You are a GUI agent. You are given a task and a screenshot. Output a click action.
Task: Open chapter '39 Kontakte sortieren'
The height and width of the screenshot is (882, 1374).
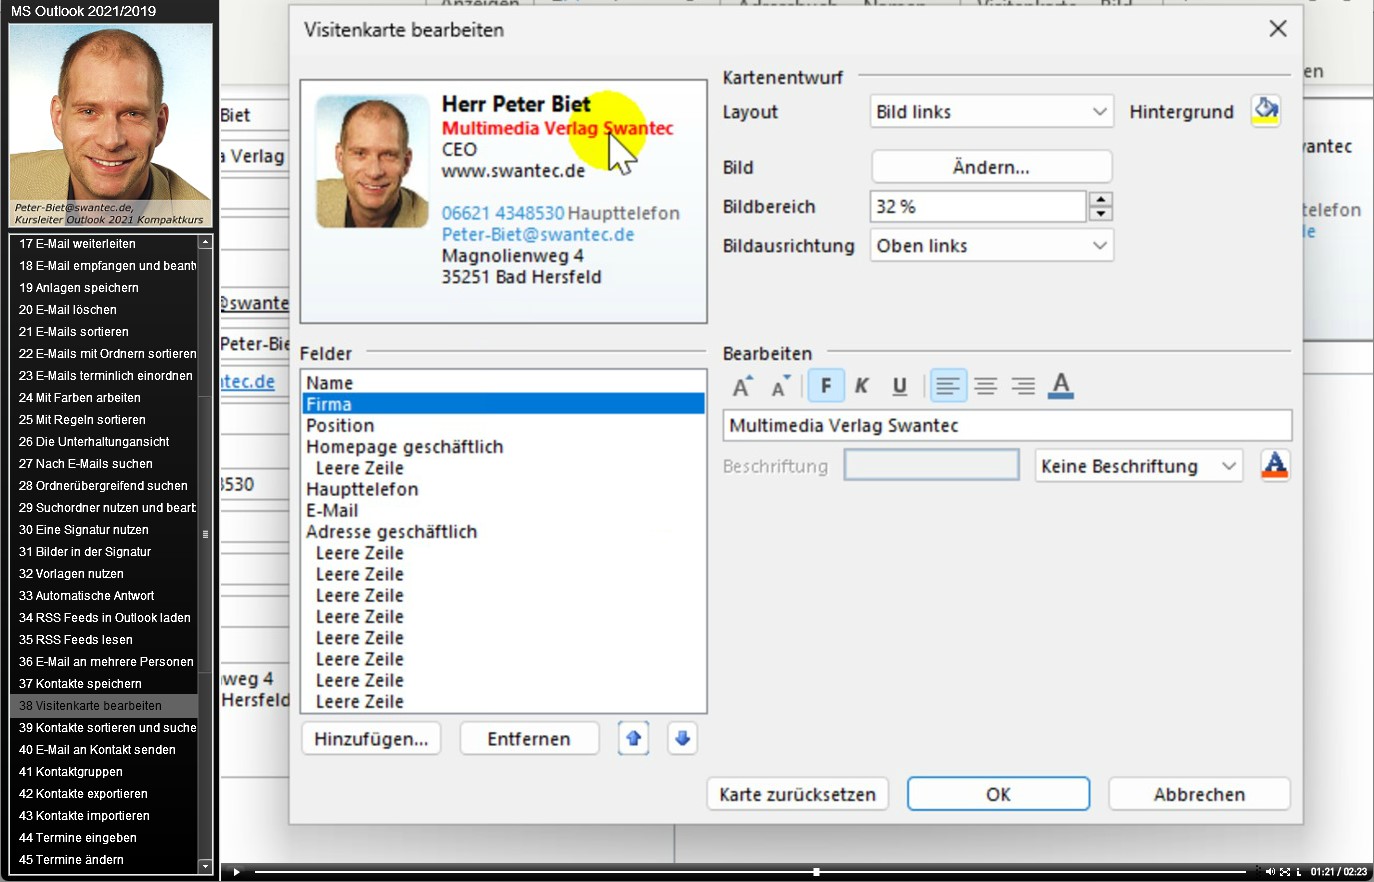point(107,728)
